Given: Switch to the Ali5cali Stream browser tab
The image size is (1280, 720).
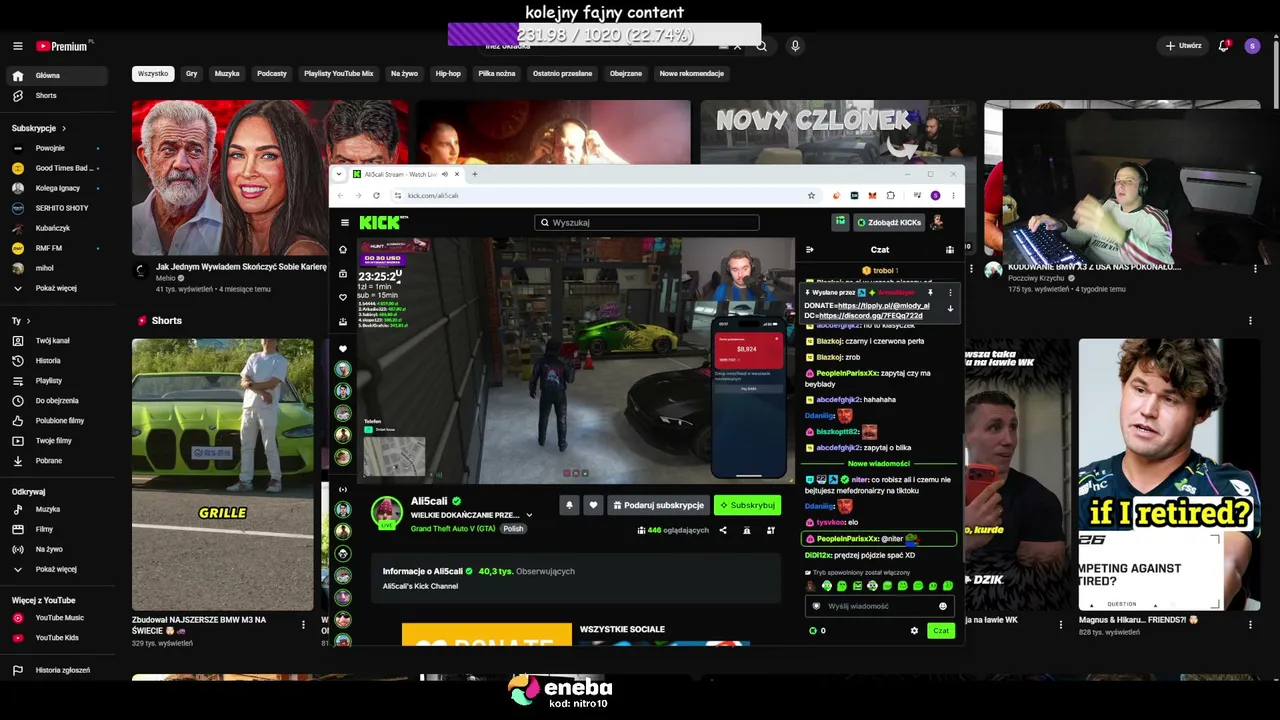Looking at the screenshot, I should 401,174.
